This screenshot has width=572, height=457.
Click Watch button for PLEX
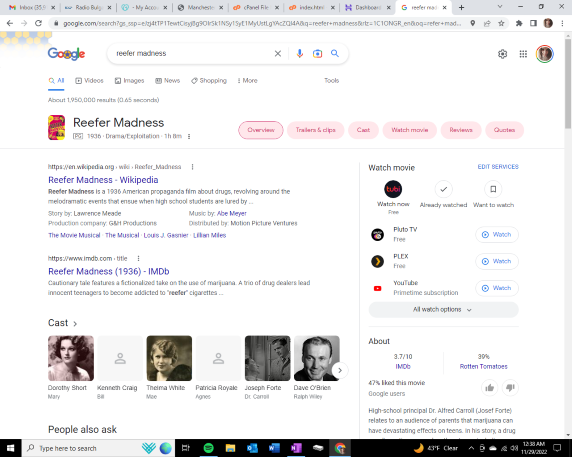[497, 261]
